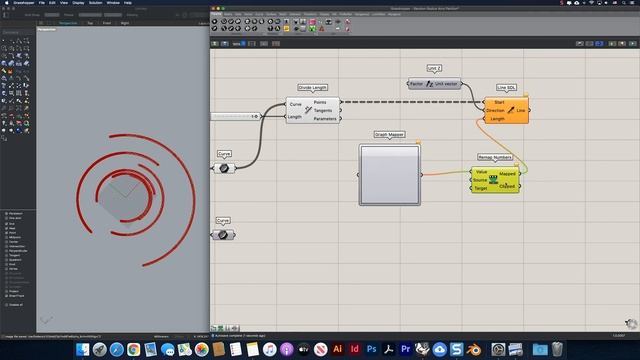This screenshot has width=640, height=360.
Task: Select the Unit Z vector component icon
Action: point(429,84)
